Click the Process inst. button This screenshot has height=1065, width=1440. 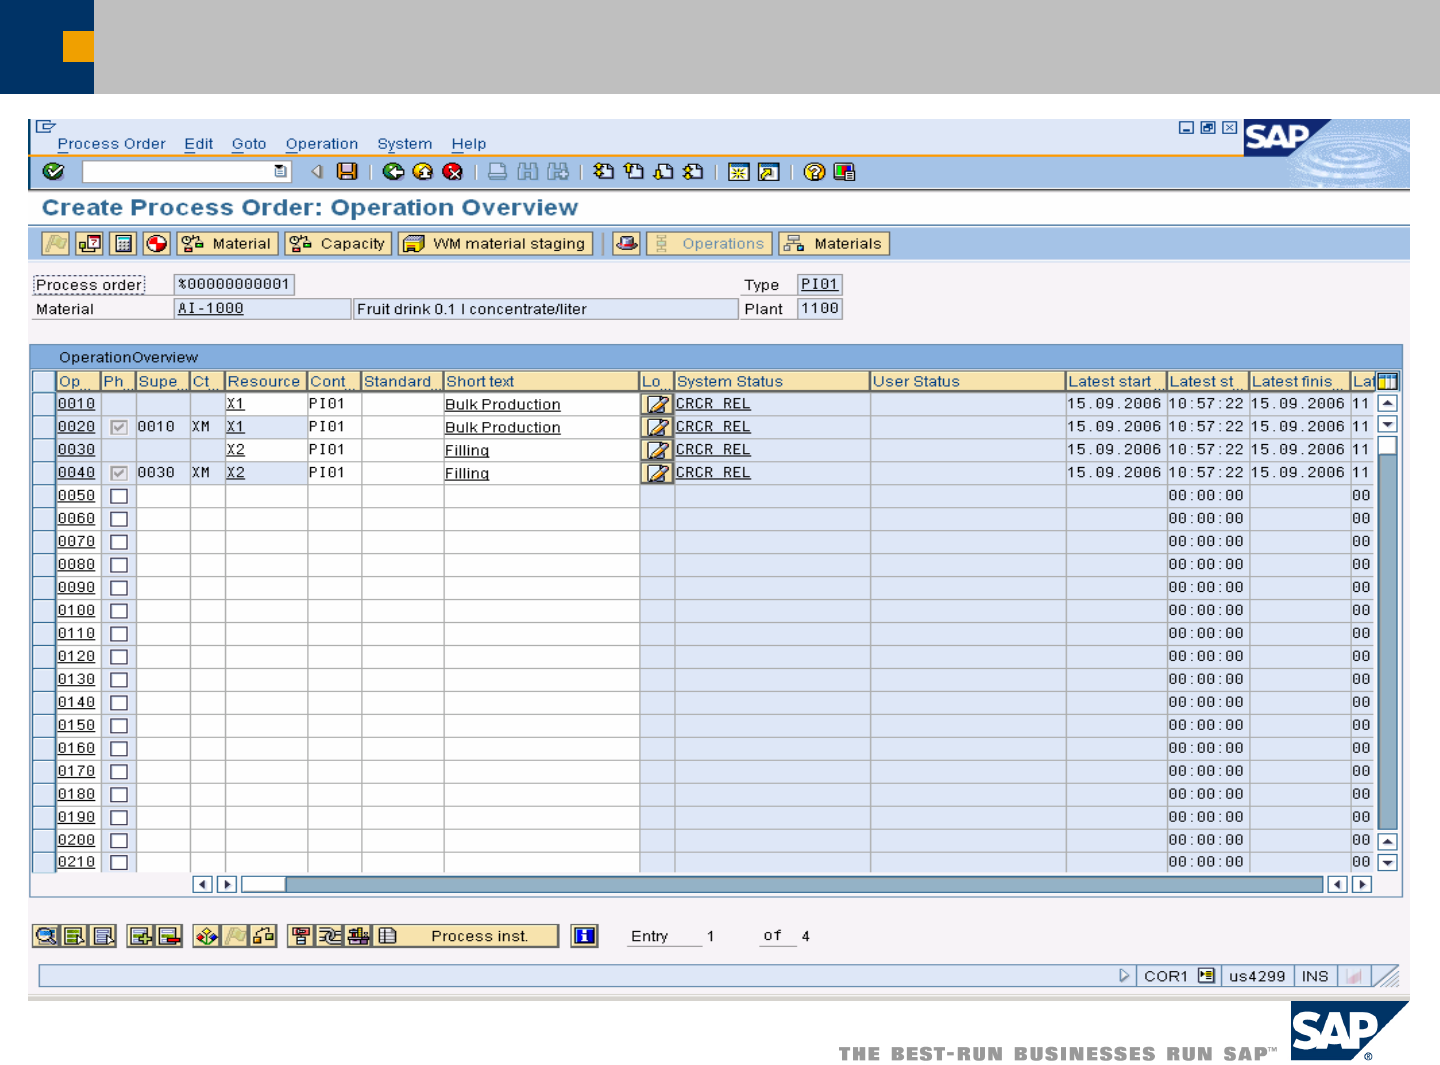479,936
